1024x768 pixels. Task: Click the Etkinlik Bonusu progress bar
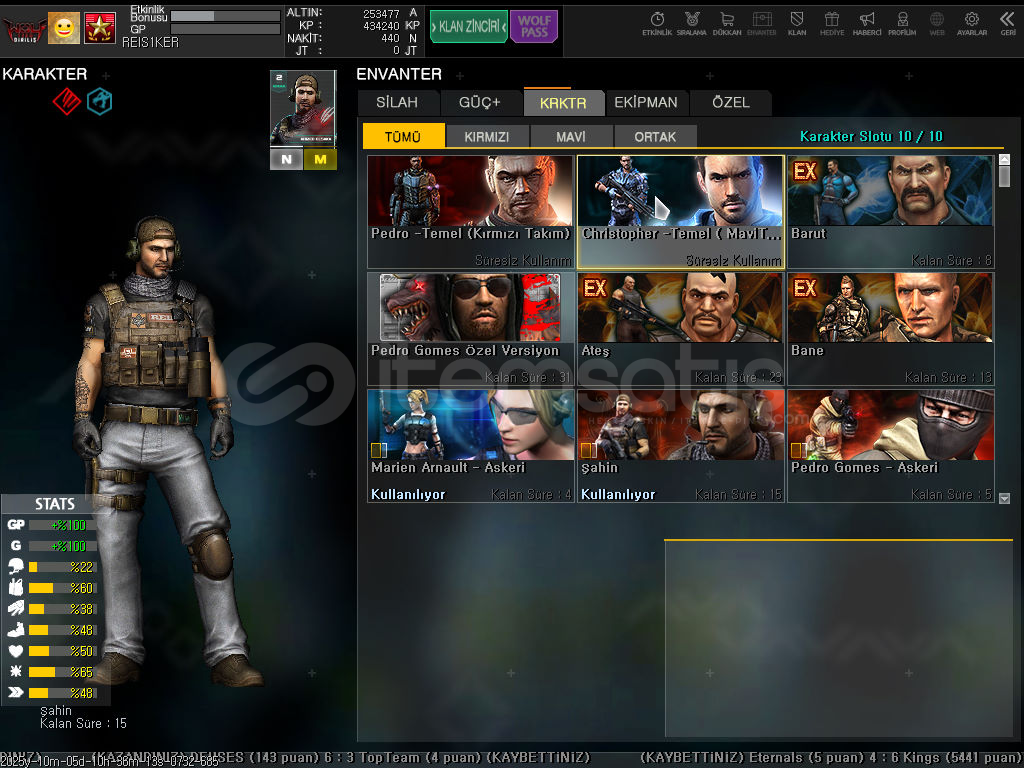pyautogui.click(x=225, y=15)
